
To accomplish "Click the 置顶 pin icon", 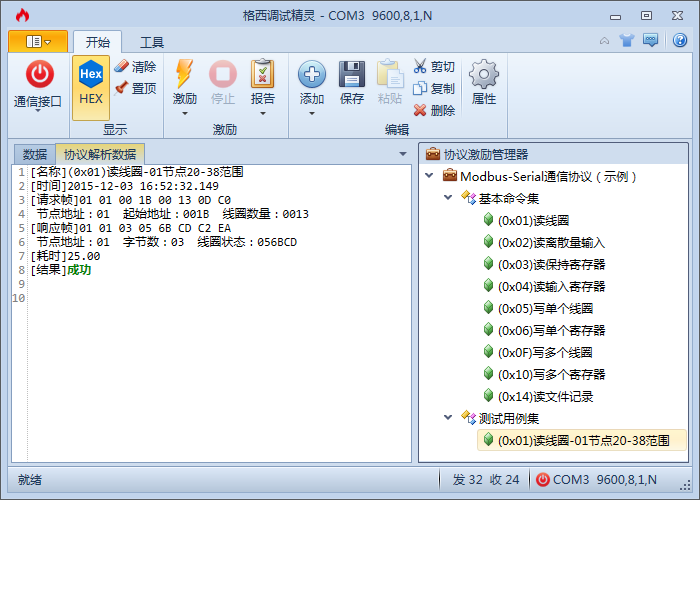I will [x=121, y=88].
